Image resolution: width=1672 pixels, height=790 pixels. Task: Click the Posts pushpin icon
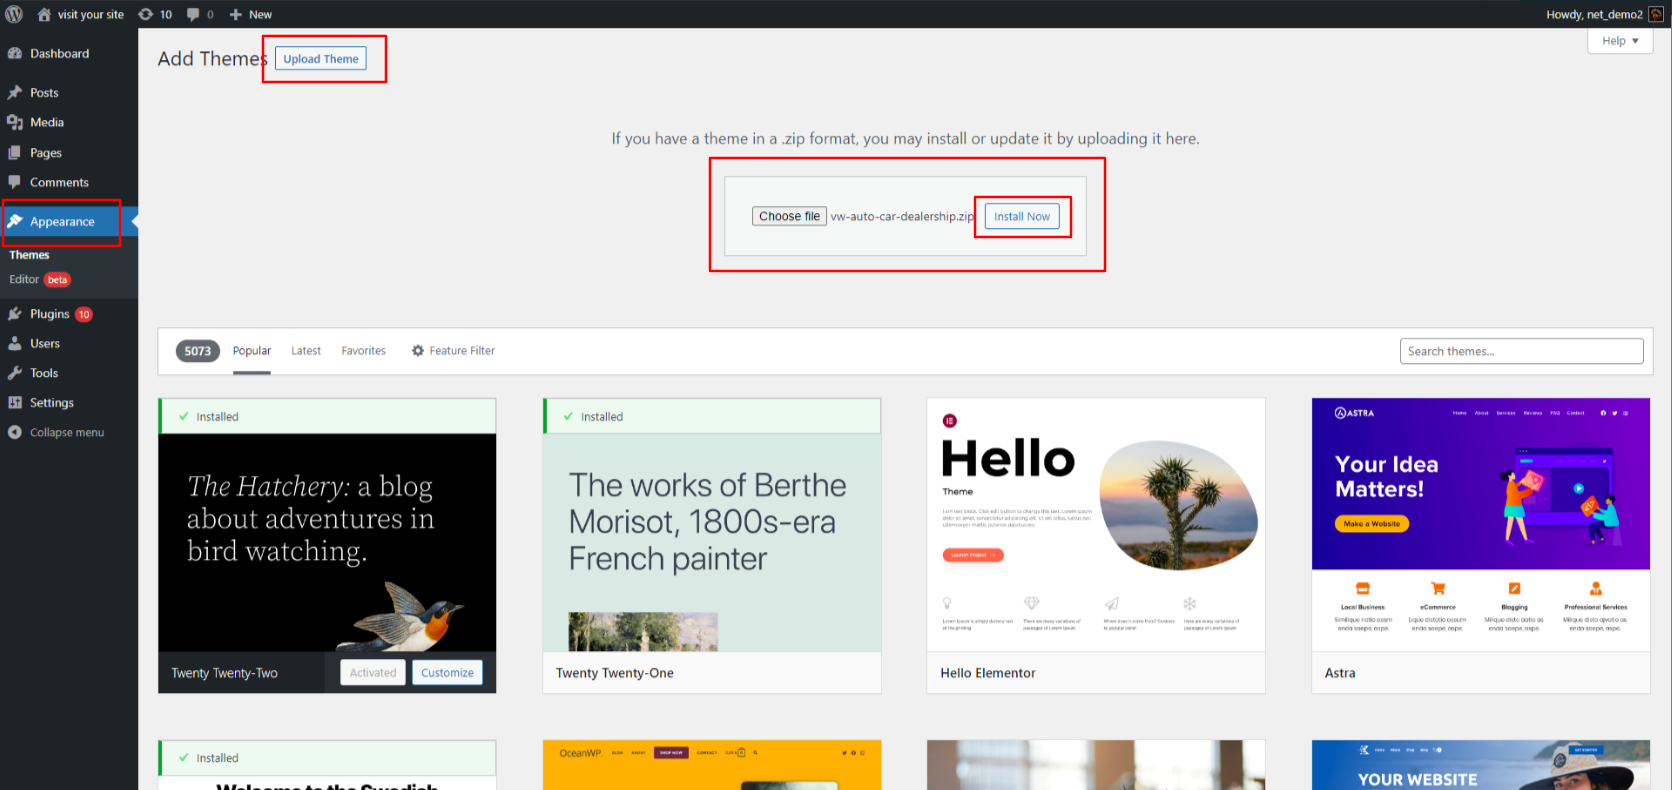tap(15, 93)
